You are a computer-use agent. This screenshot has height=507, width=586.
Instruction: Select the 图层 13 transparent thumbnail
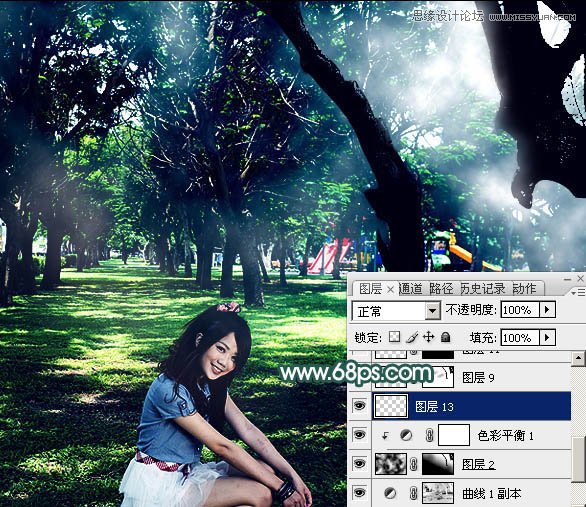391,406
